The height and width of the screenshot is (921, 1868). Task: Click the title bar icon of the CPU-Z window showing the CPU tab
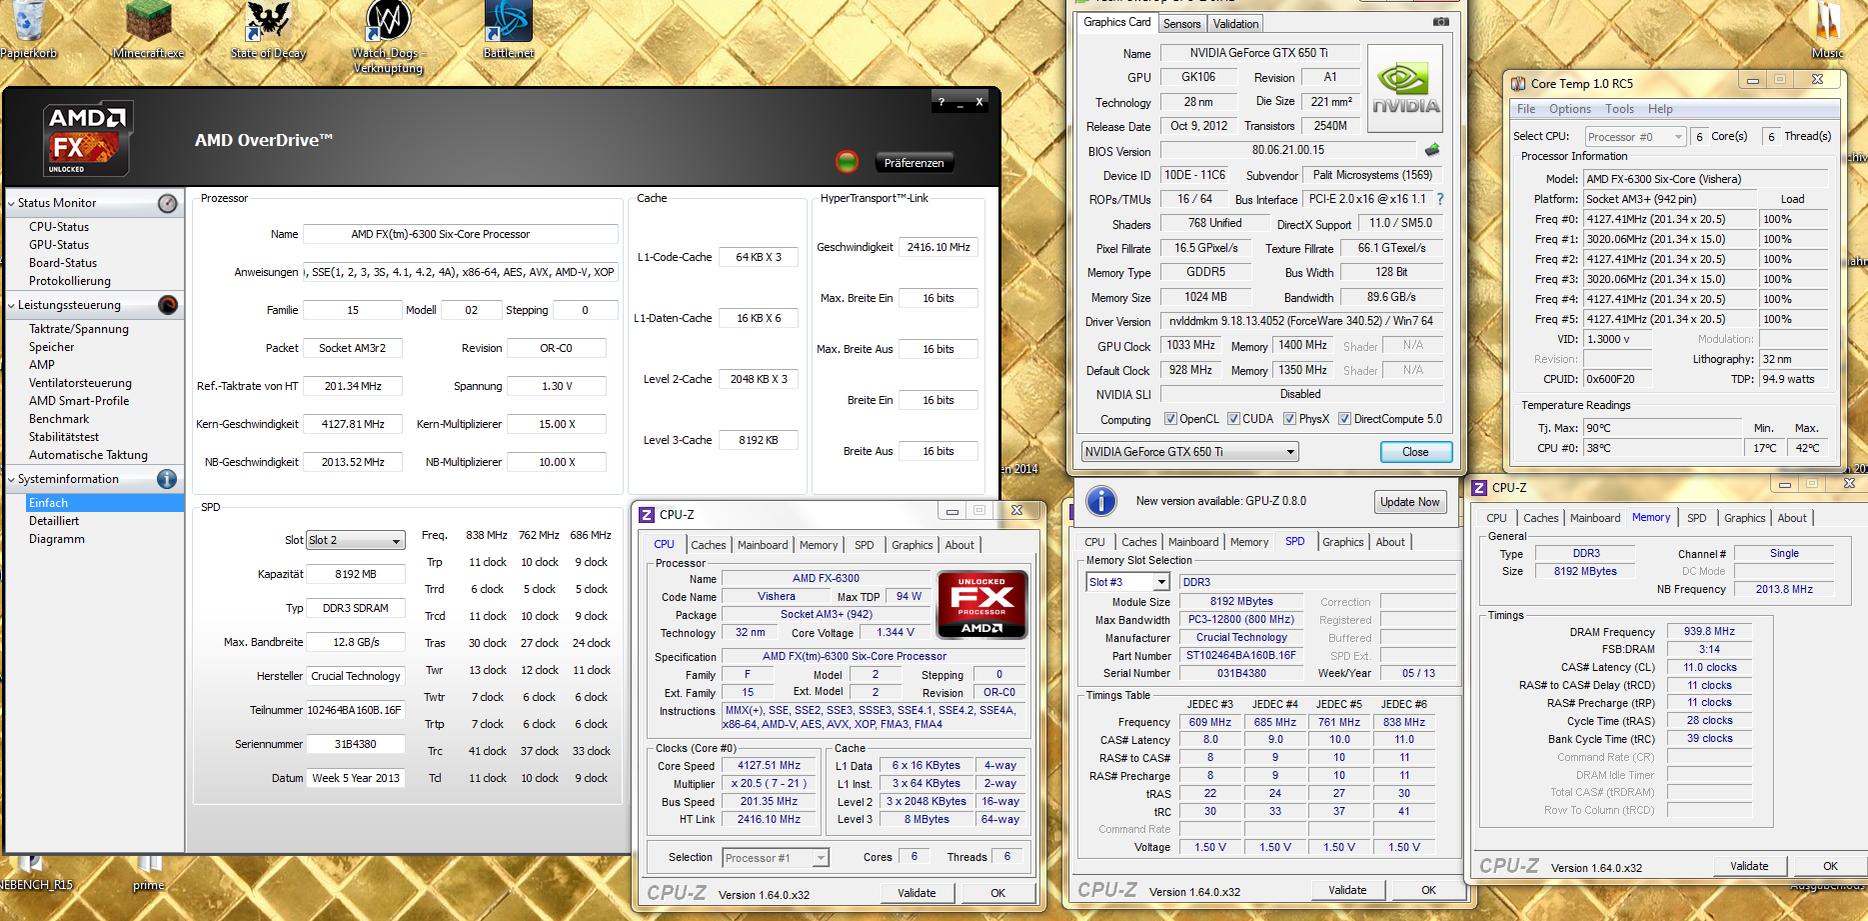coord(646,515)
